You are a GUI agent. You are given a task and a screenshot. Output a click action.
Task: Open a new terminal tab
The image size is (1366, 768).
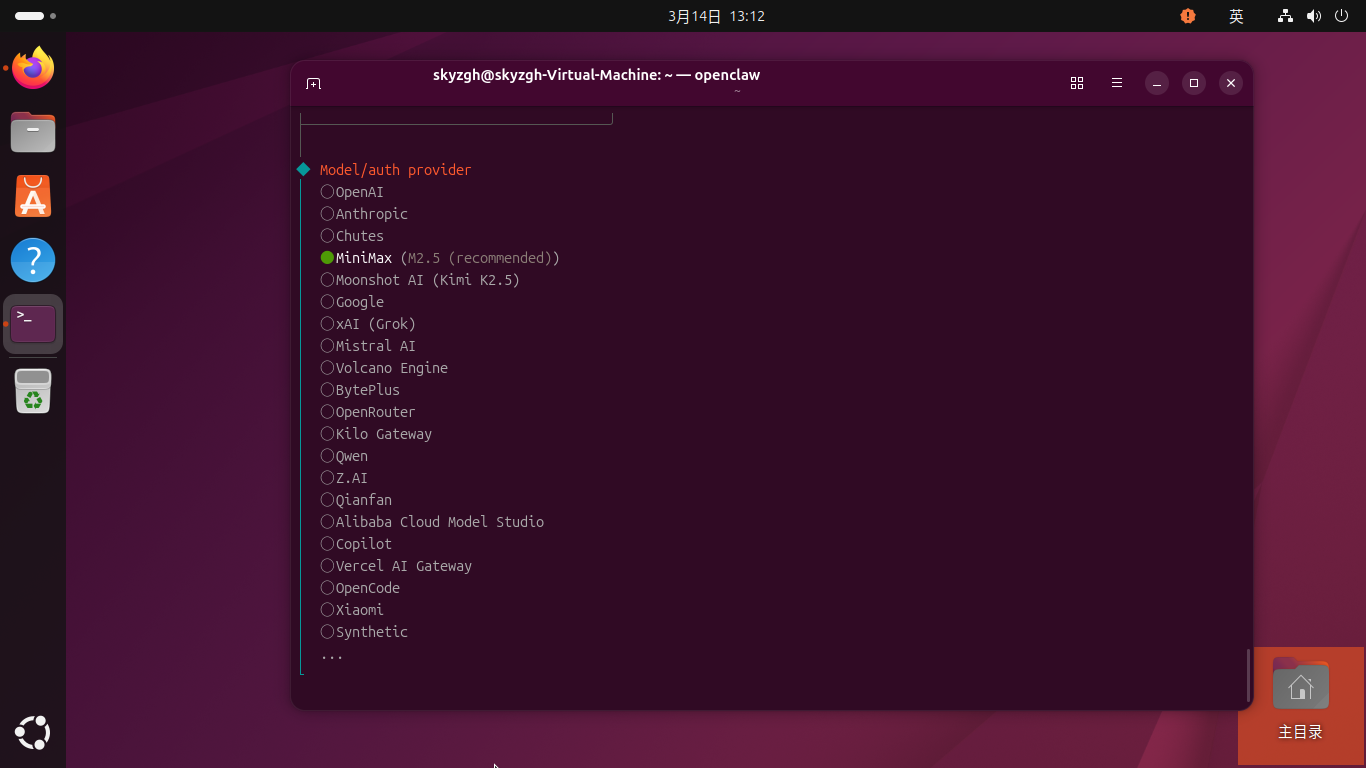313,84
